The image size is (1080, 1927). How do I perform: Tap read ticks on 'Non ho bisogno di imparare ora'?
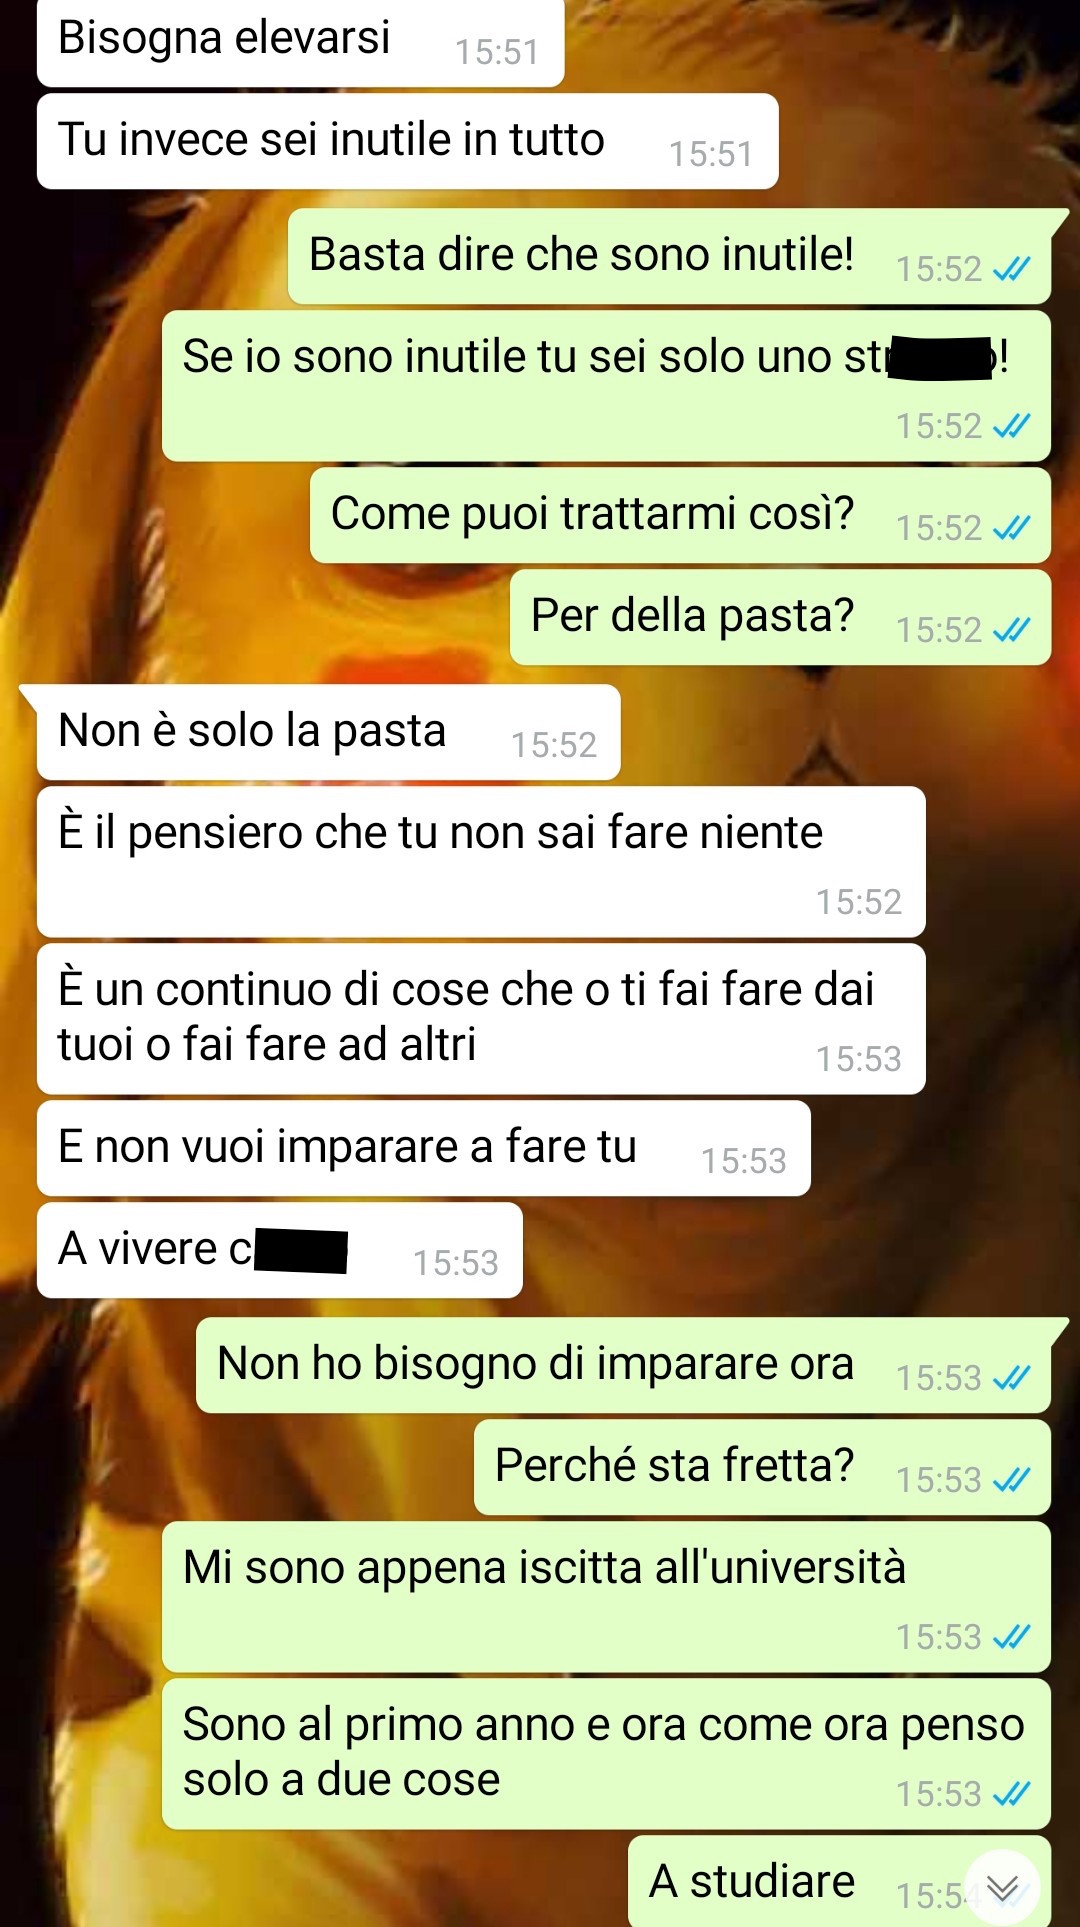point(1011,1378)
